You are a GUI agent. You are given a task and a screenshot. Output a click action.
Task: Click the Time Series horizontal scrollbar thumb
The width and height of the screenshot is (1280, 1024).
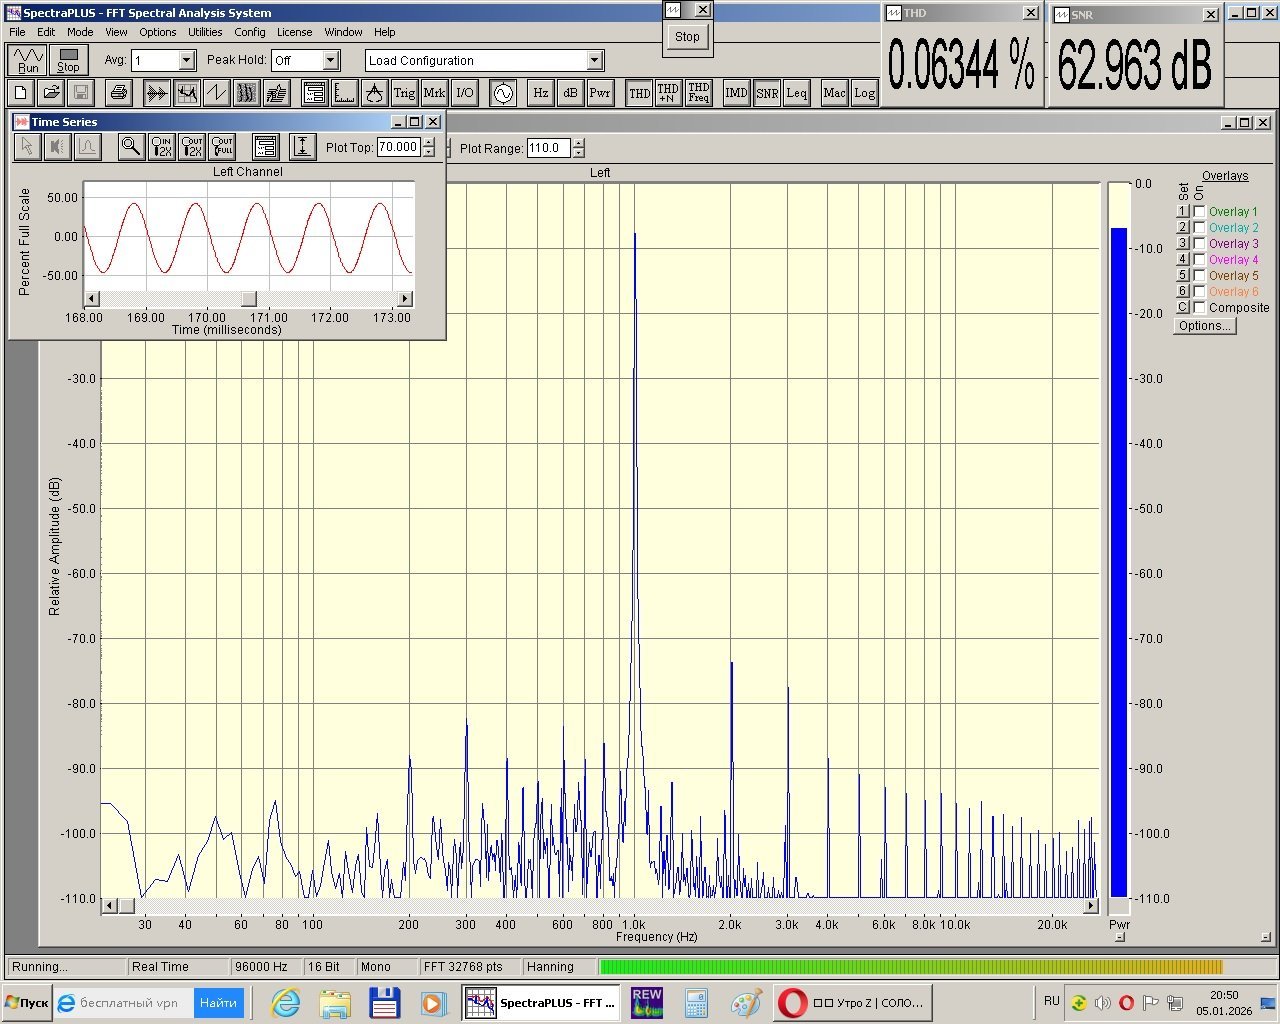249,299
